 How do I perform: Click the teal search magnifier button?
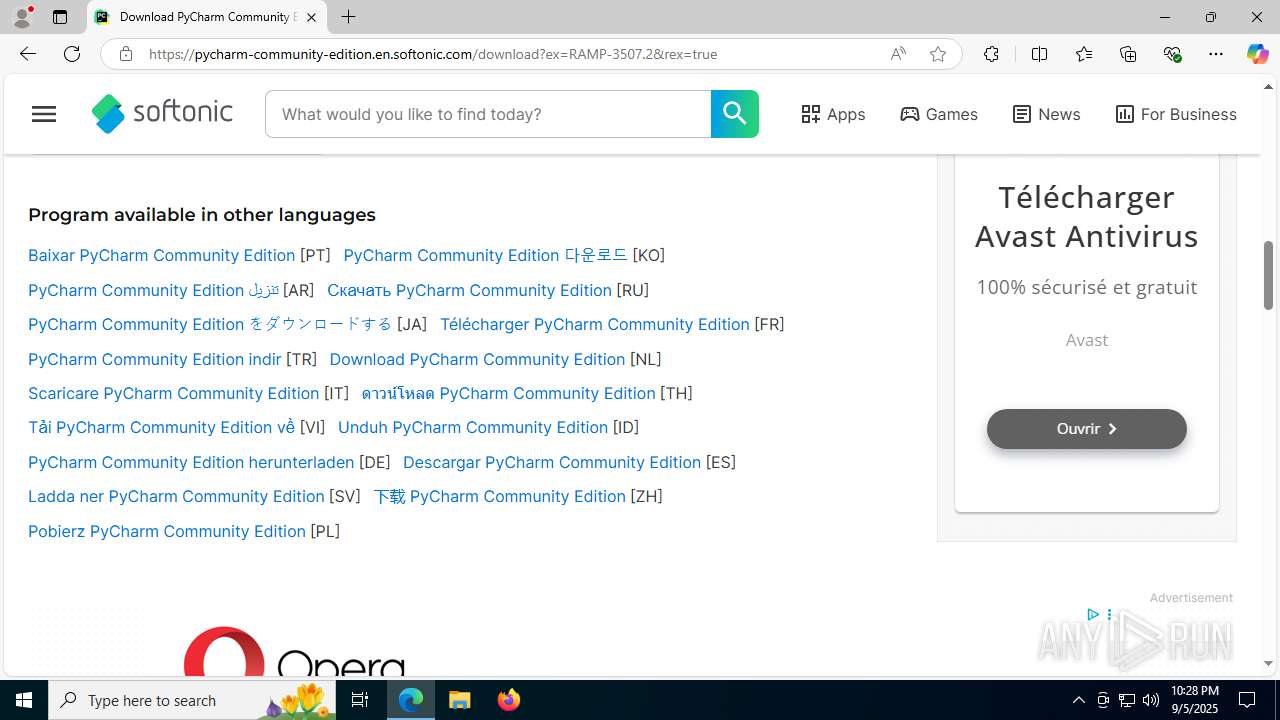pyautogui.click(x=734, y=114)
